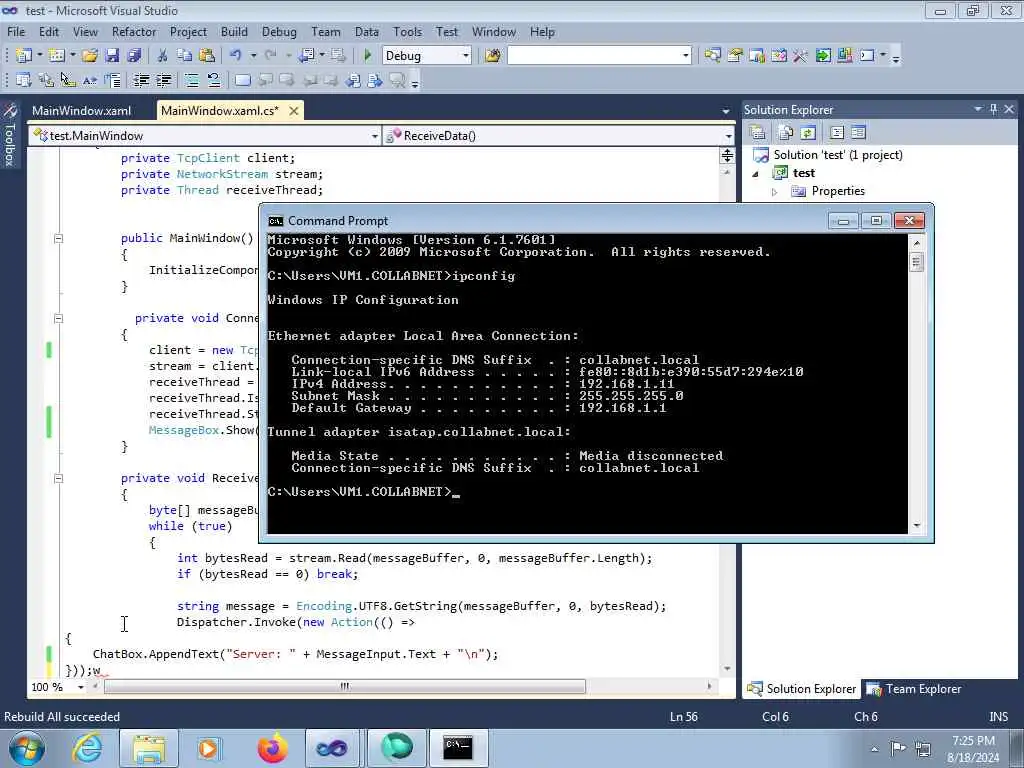Open the Refactor menu

coord(134,31)
